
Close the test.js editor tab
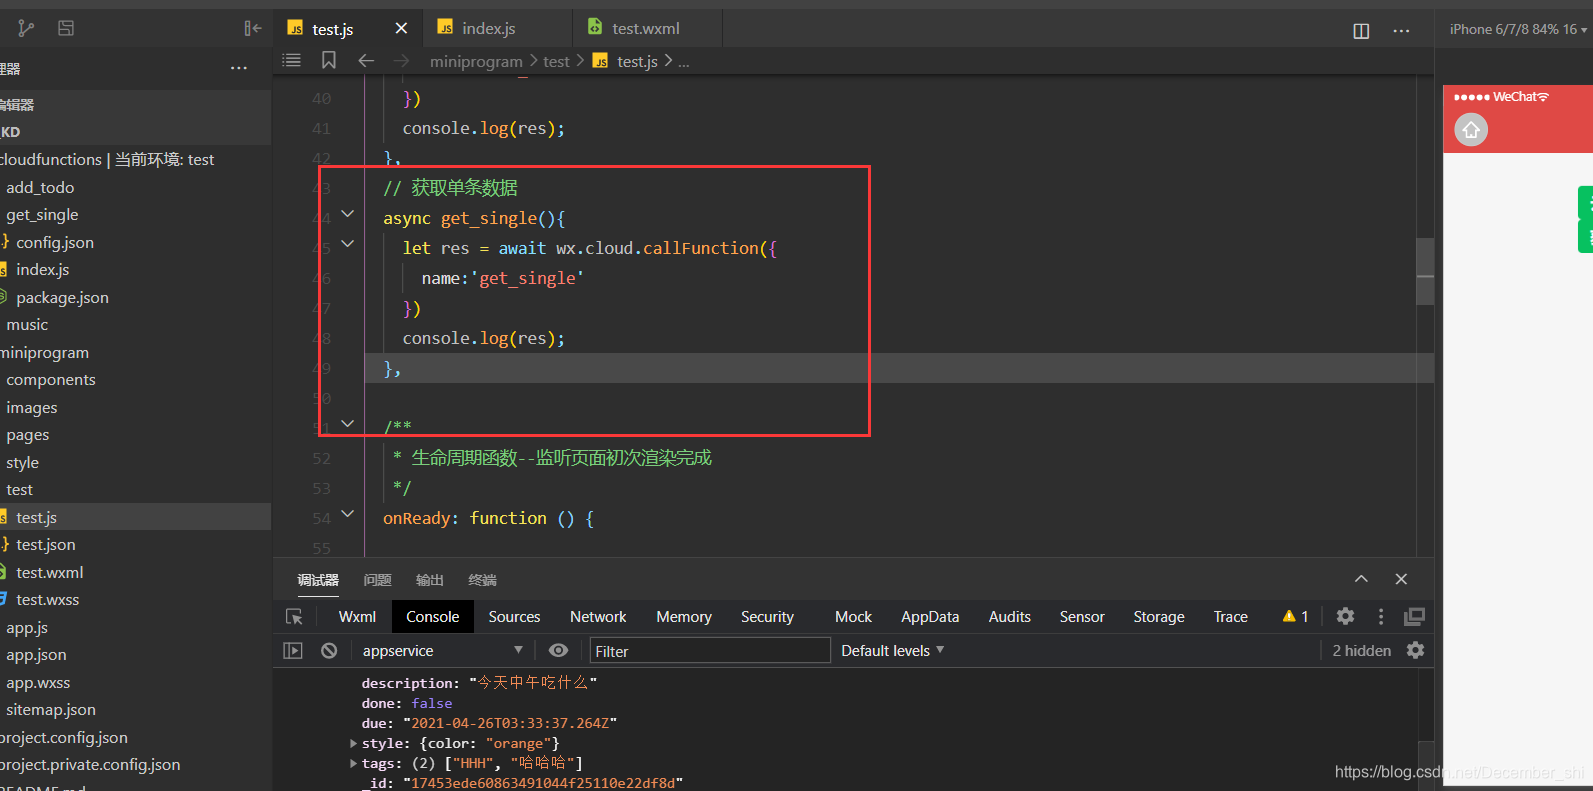[x=401, y=28]
